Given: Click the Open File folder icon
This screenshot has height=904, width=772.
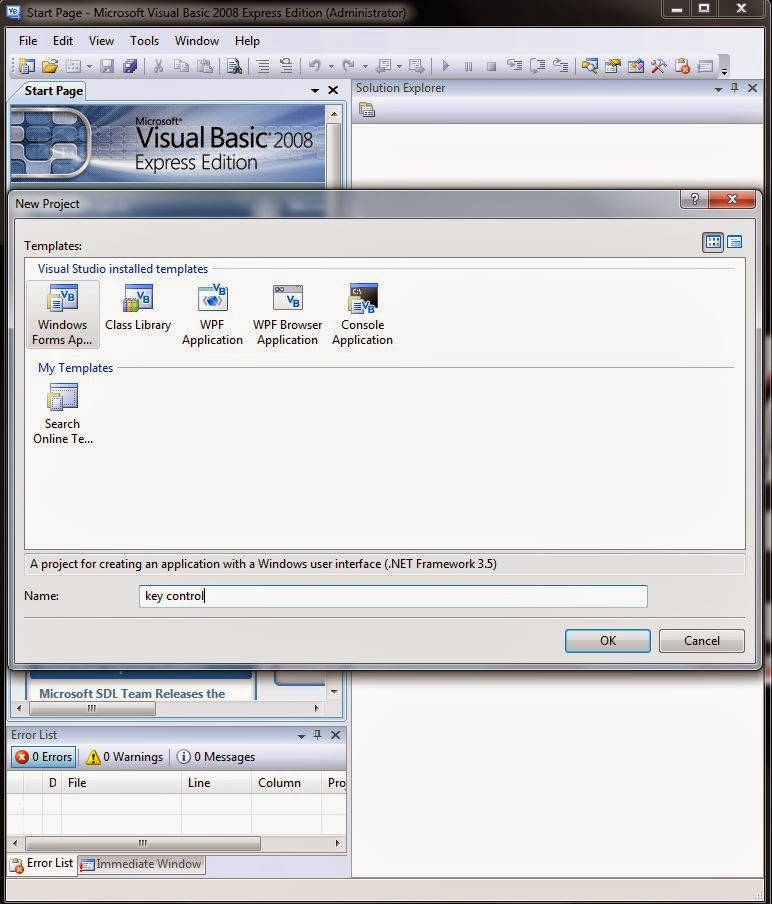Looking at the screenshot, I should tap(50, 66).
